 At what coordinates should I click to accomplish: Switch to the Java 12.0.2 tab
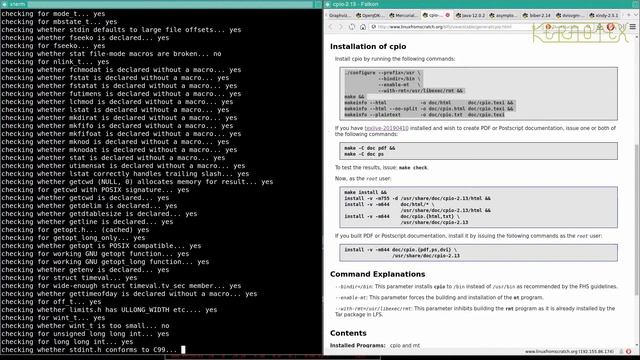tap(470, 15)
